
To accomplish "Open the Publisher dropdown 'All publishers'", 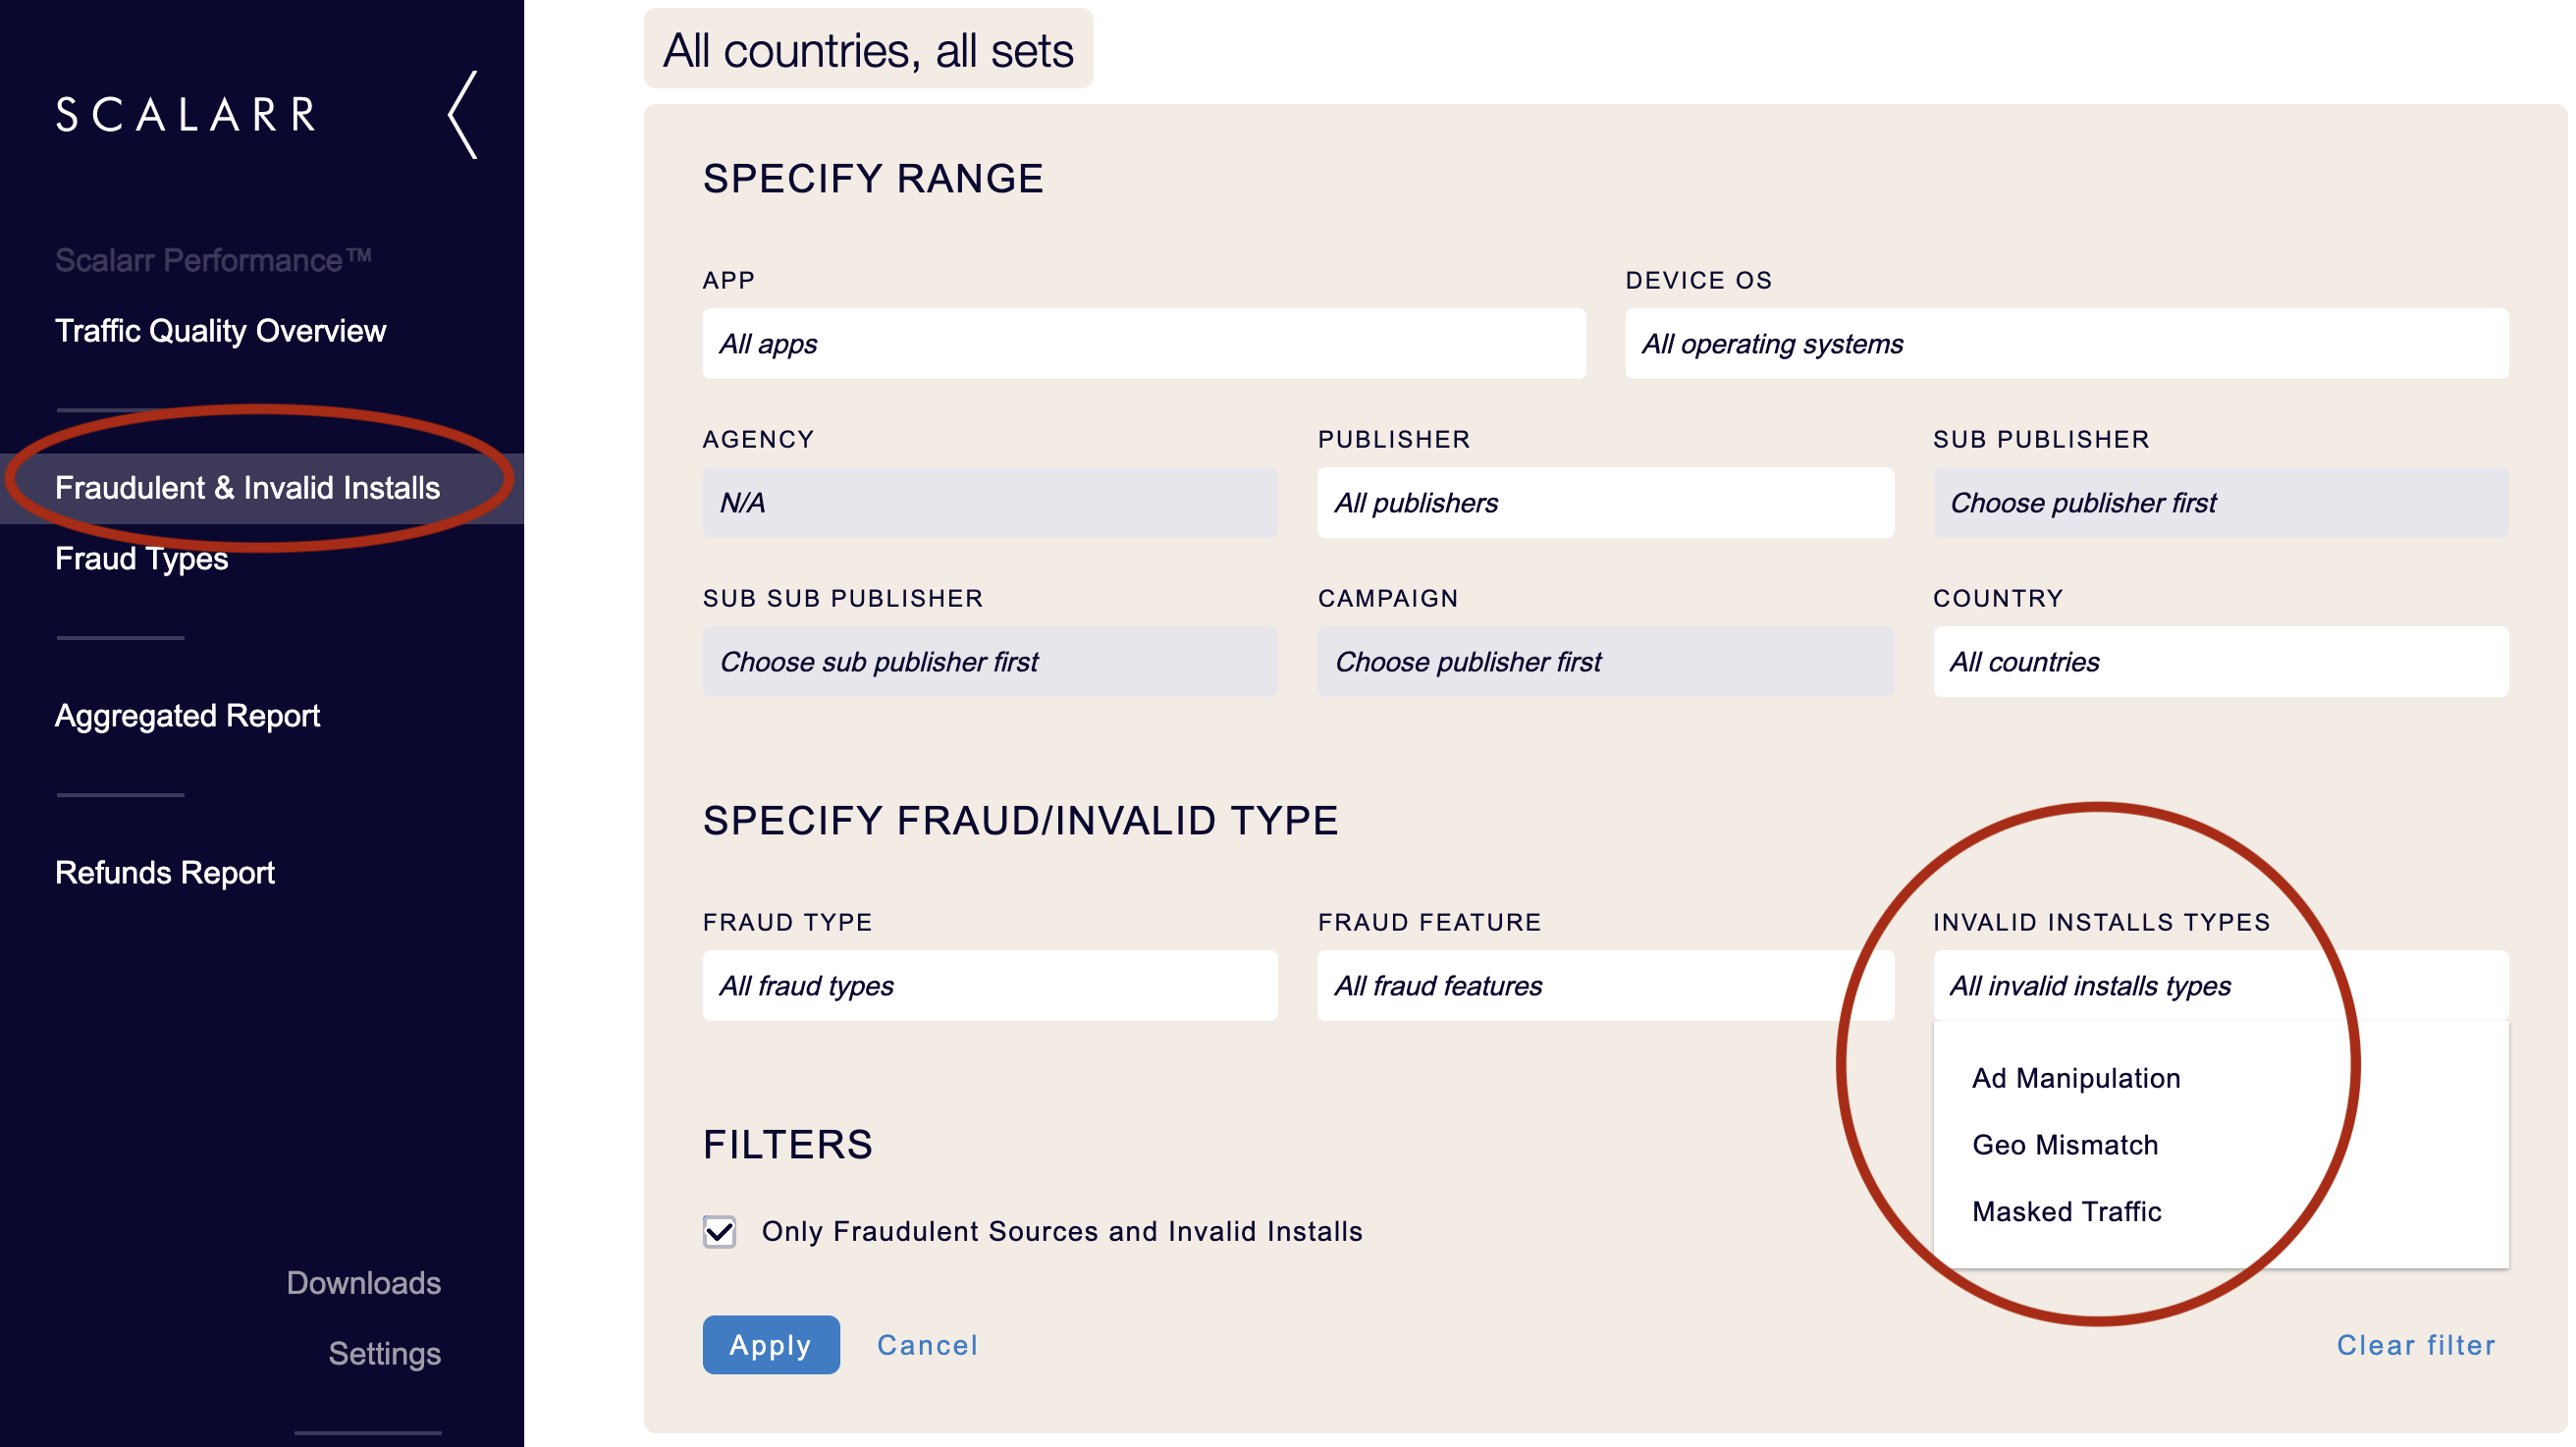I will pos(1605,503).
